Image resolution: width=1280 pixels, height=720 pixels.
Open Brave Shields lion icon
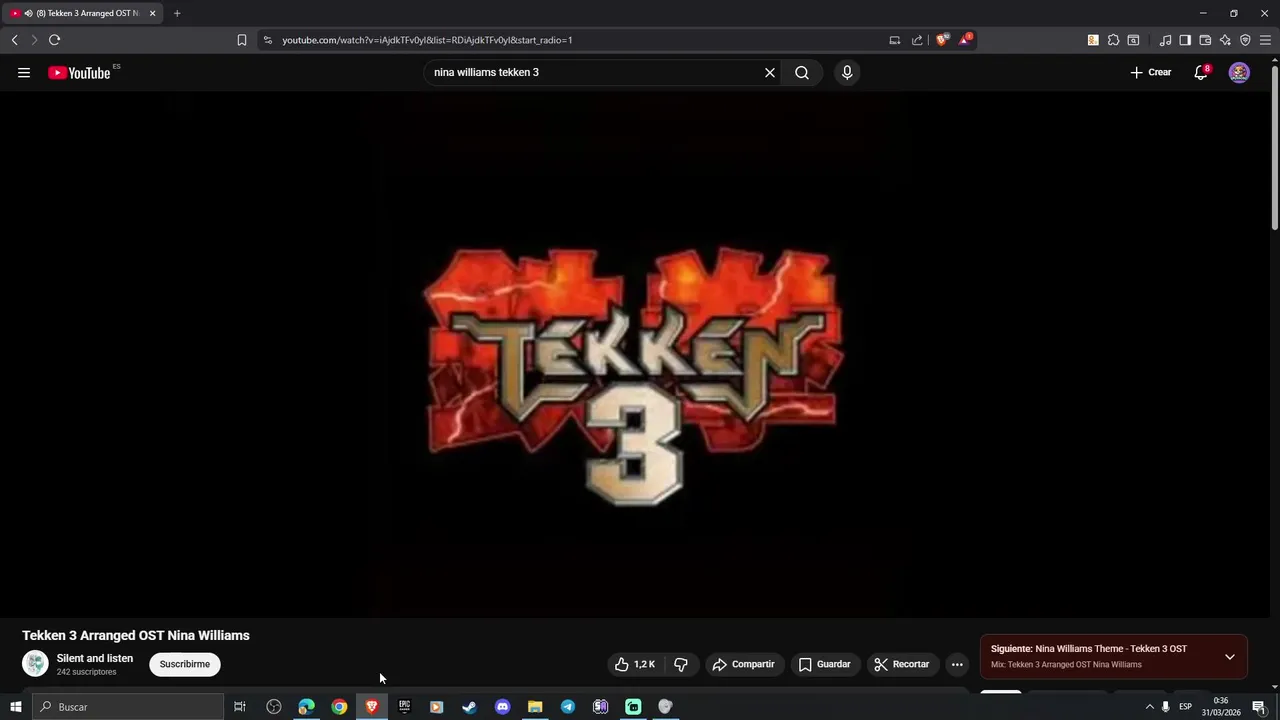pos(942,40)
